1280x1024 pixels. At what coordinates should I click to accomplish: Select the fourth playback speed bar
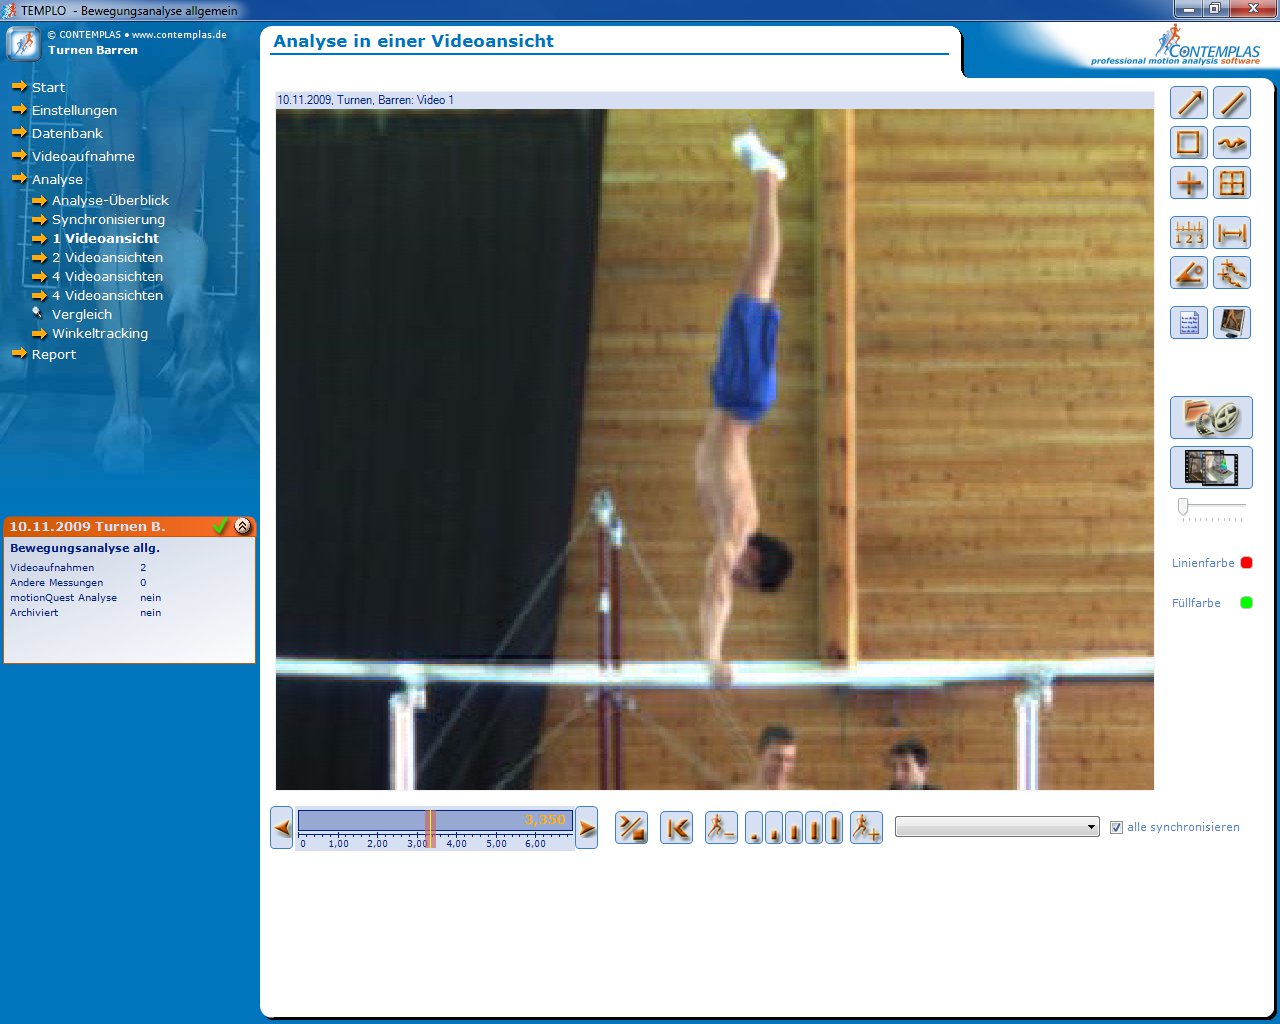[x=814, y=828]
